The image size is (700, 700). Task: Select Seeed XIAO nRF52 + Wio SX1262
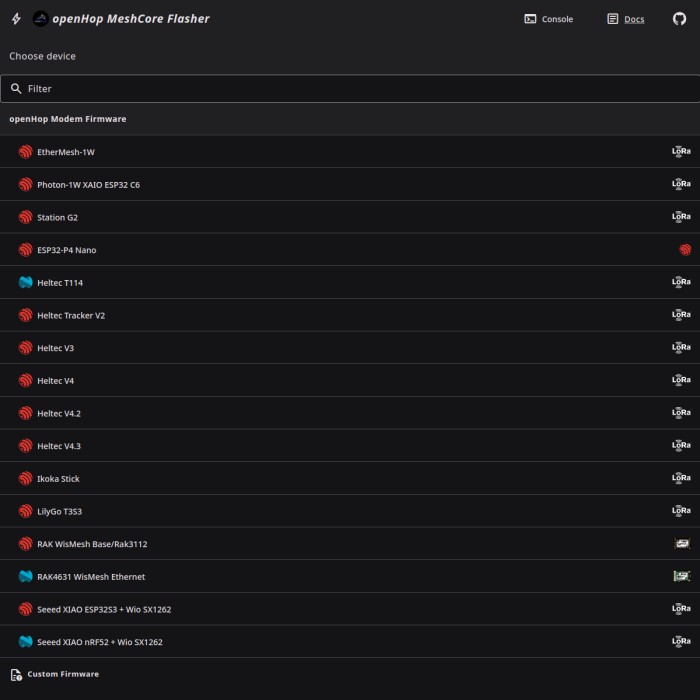point(350,641)
